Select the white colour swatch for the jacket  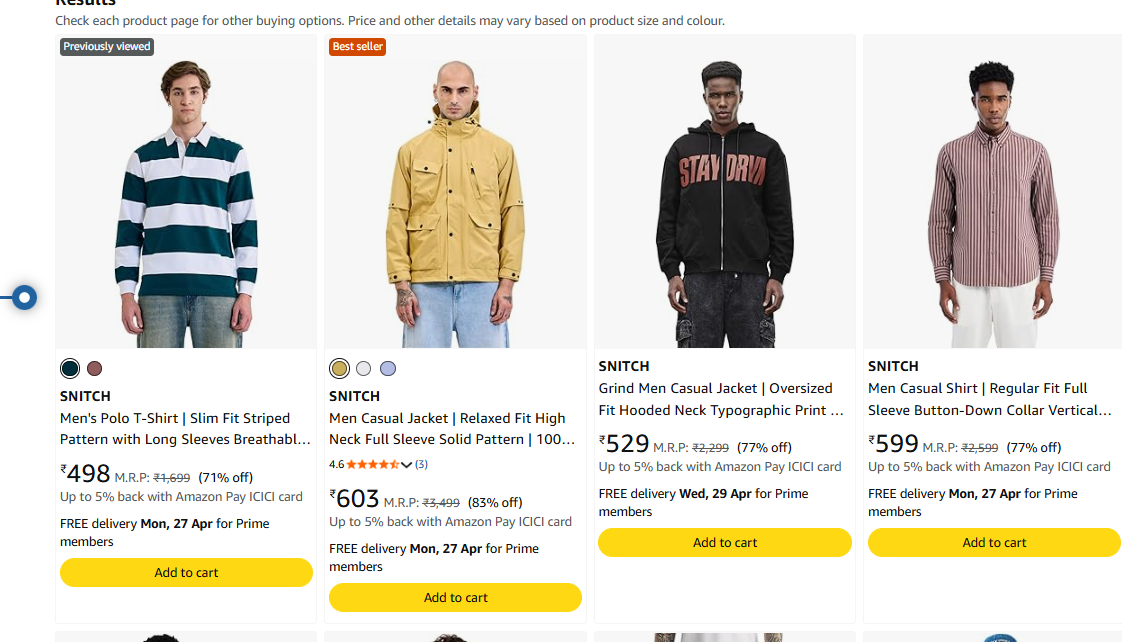point(364,368)
